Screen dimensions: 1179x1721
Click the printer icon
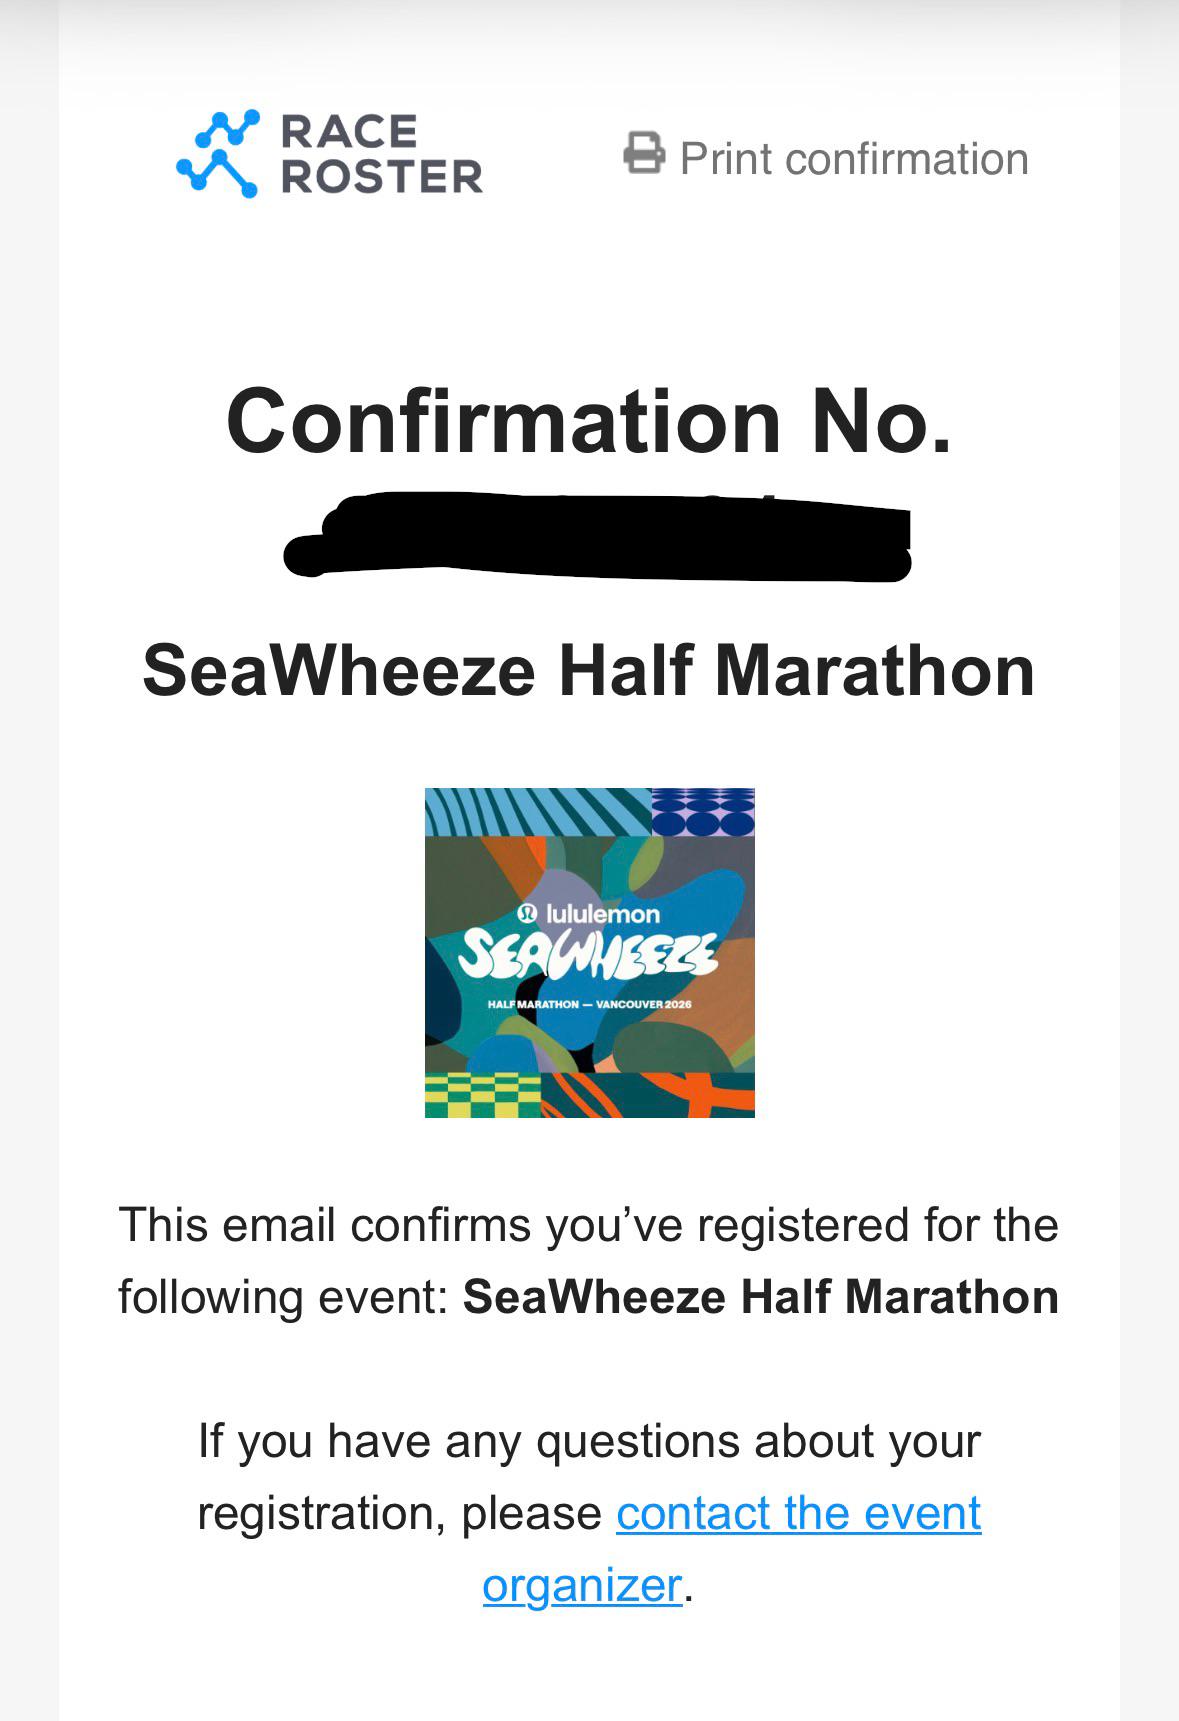click(644, 154)
